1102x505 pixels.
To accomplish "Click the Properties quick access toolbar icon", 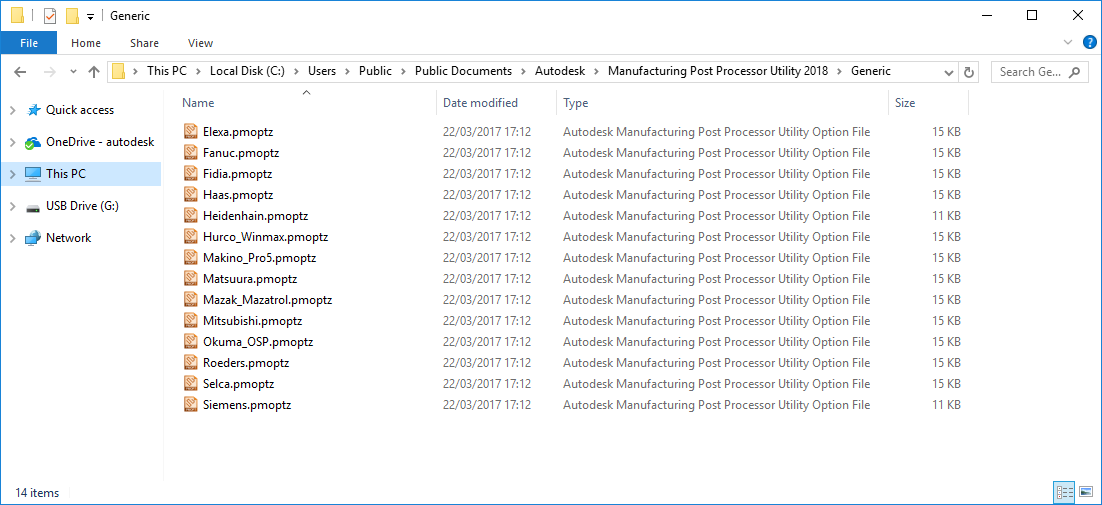I will (50, 16).
